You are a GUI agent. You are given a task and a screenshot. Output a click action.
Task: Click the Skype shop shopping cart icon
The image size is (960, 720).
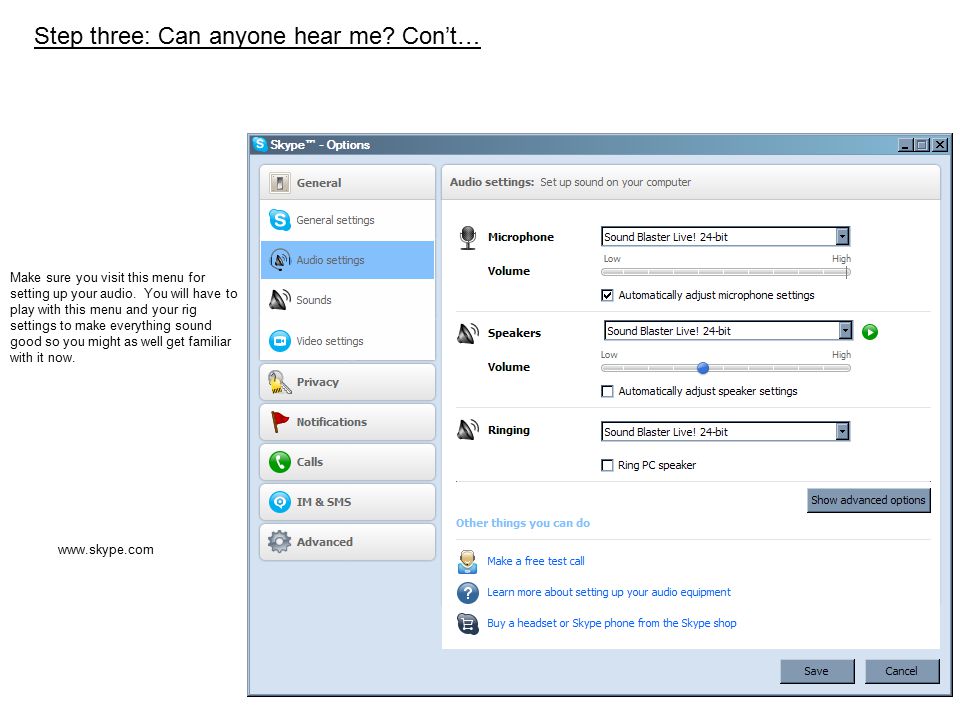click(468, 624)
